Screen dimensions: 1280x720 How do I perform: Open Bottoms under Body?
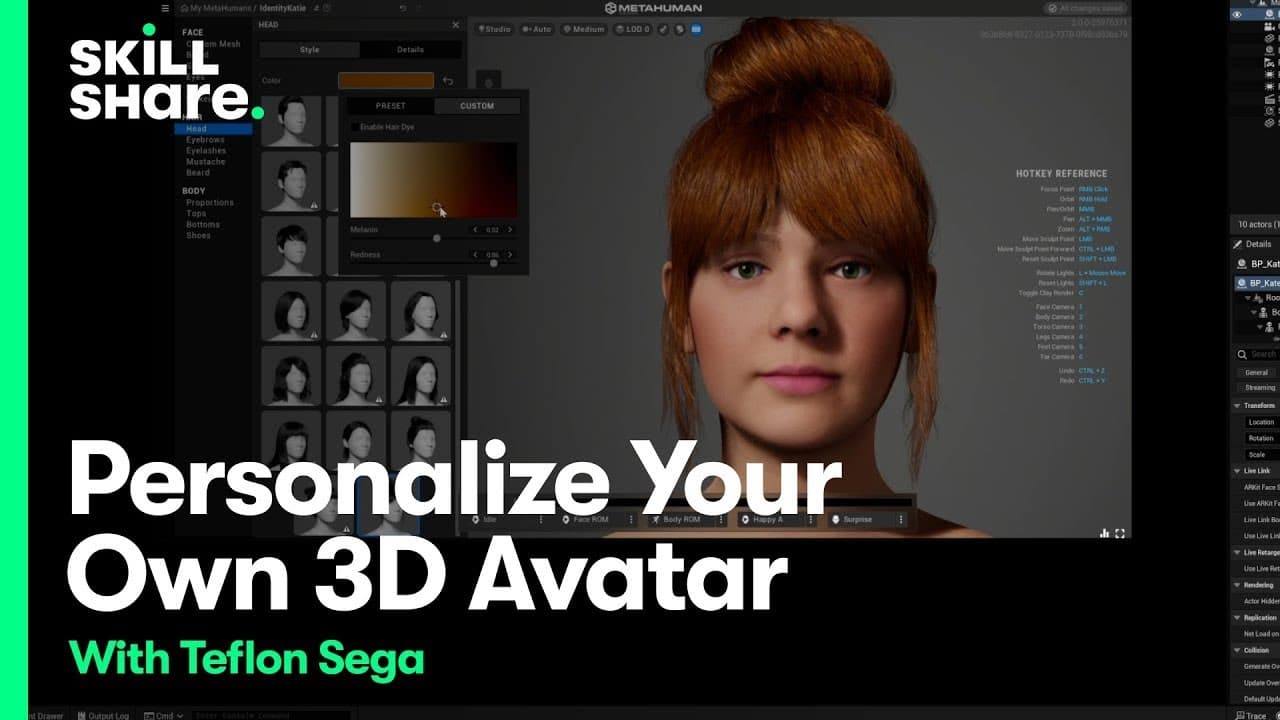coord(203,225)
